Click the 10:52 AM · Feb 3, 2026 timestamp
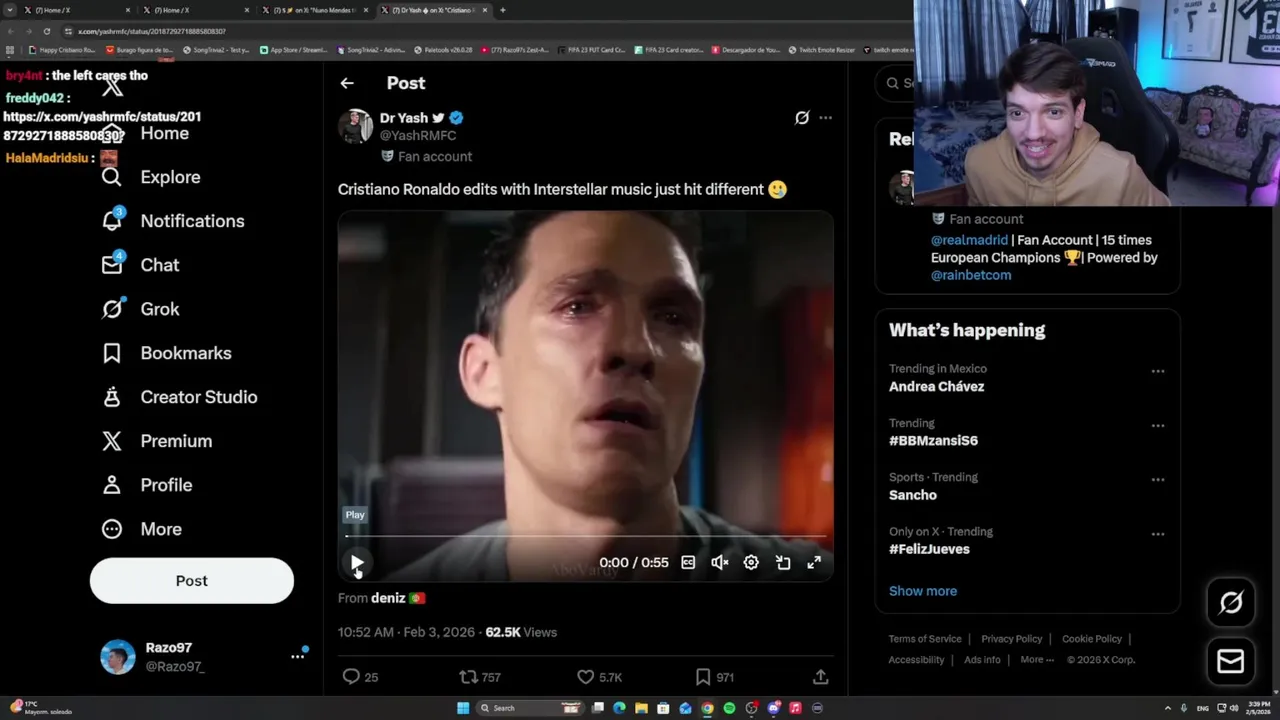This screenshot has height=720, width=1280. click(407, 632)
